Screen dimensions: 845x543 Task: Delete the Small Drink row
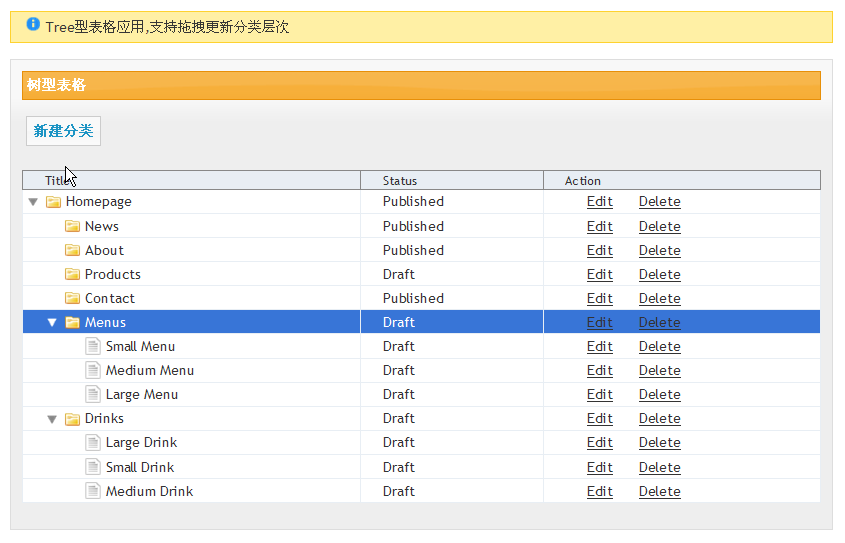pyautogui.click(x=660, y=467)
